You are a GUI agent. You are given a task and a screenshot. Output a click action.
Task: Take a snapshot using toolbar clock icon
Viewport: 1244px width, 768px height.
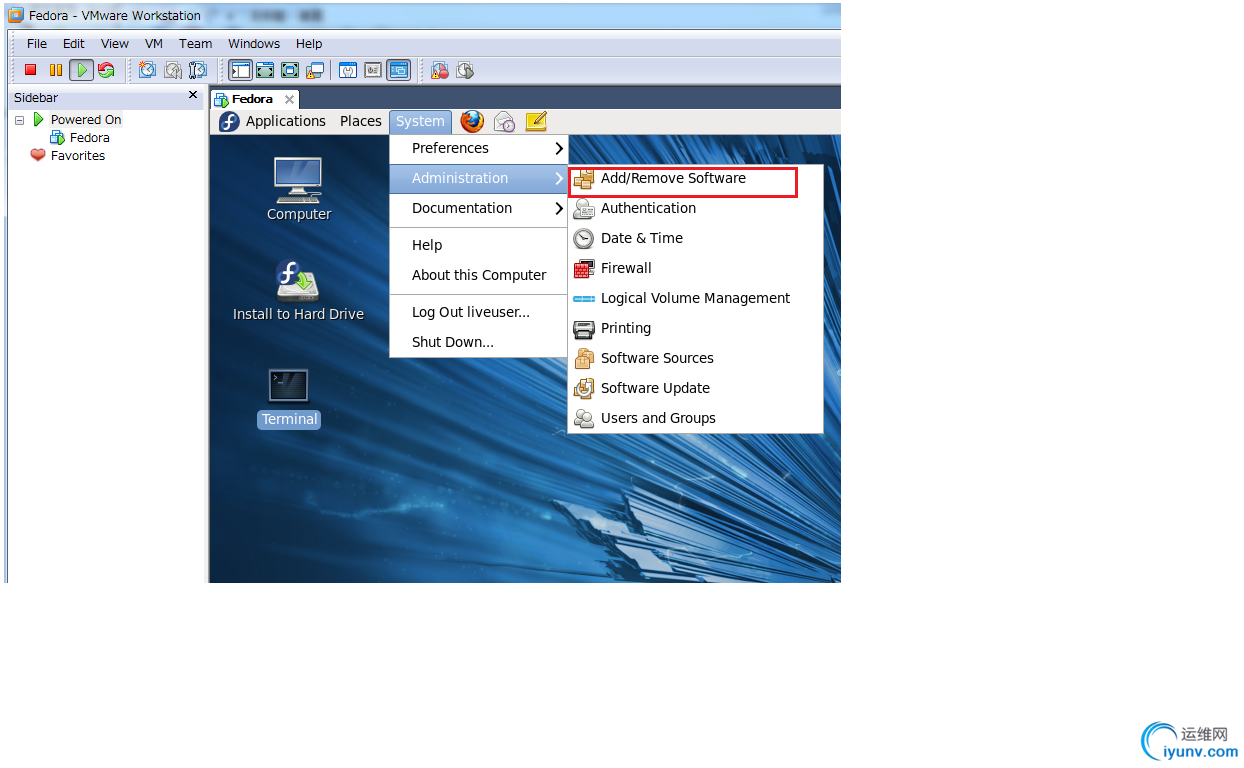147,70
